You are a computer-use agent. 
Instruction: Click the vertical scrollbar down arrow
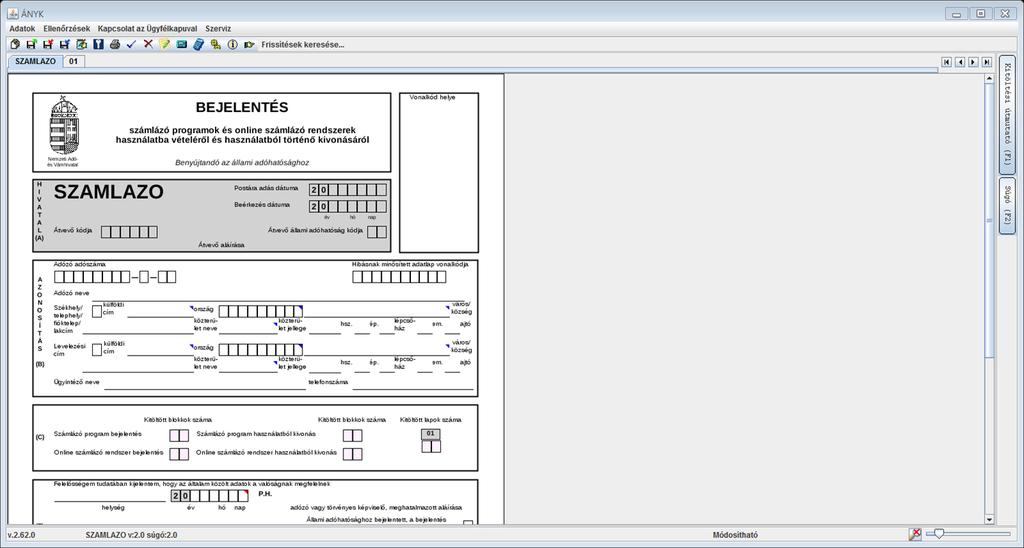tap(989, 520)
